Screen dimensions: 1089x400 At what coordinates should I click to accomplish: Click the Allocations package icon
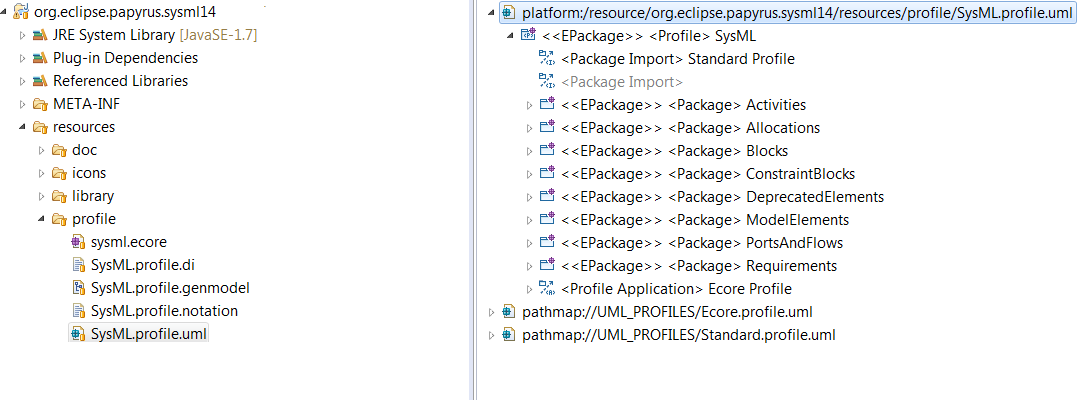click(547, 127)
